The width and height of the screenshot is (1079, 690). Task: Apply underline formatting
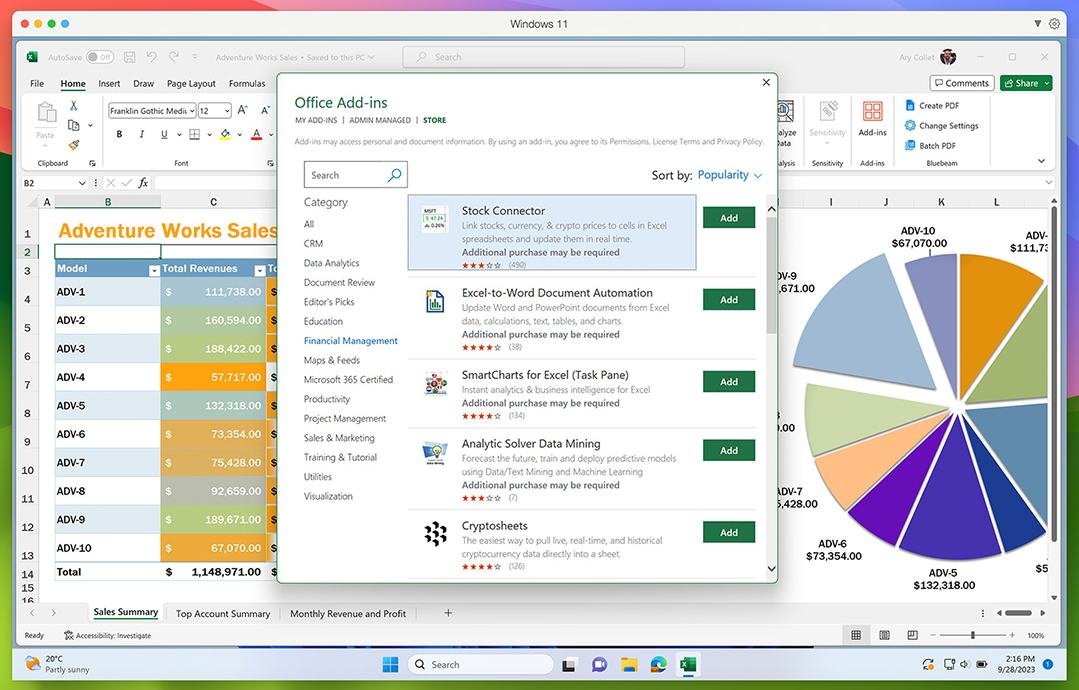click(x=163, y=134)
